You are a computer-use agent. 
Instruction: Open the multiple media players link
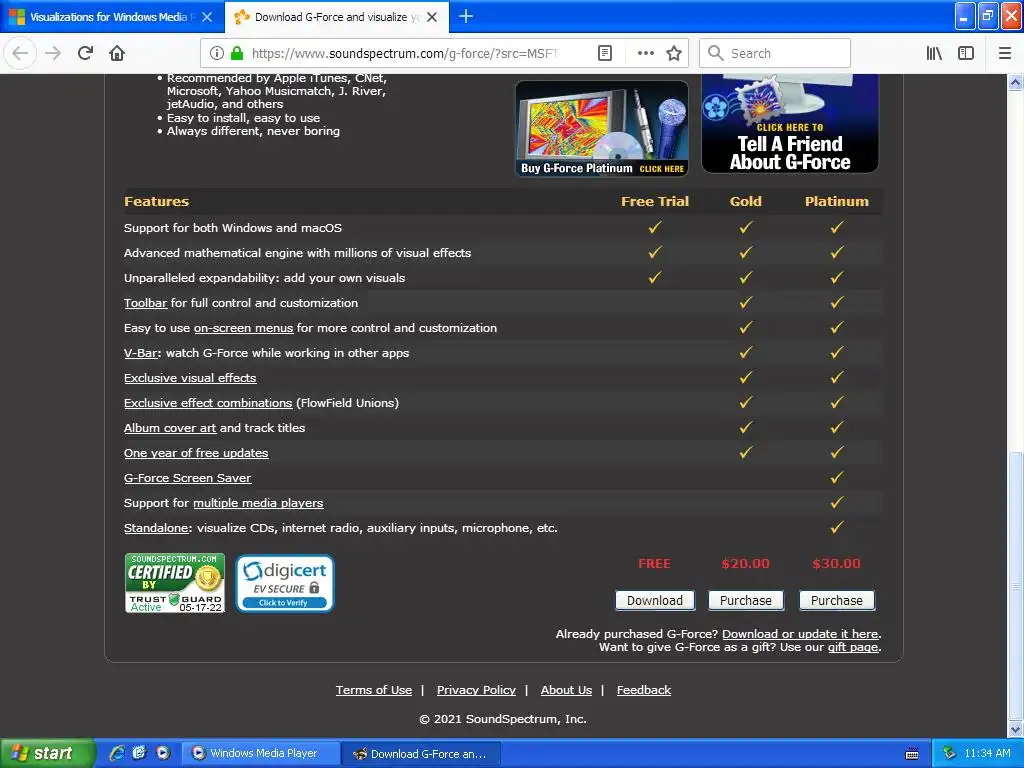click(x=258, y=504)
